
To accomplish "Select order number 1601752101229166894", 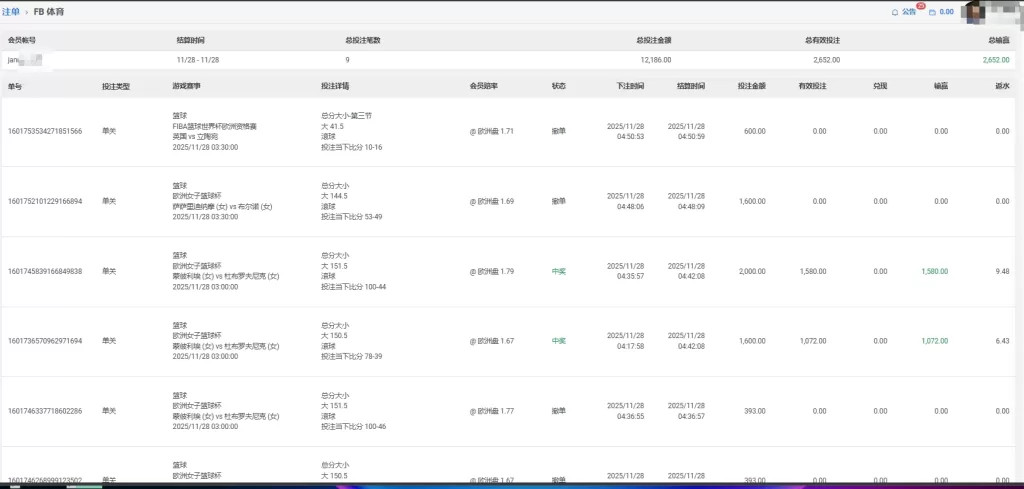I will (45, 201).
